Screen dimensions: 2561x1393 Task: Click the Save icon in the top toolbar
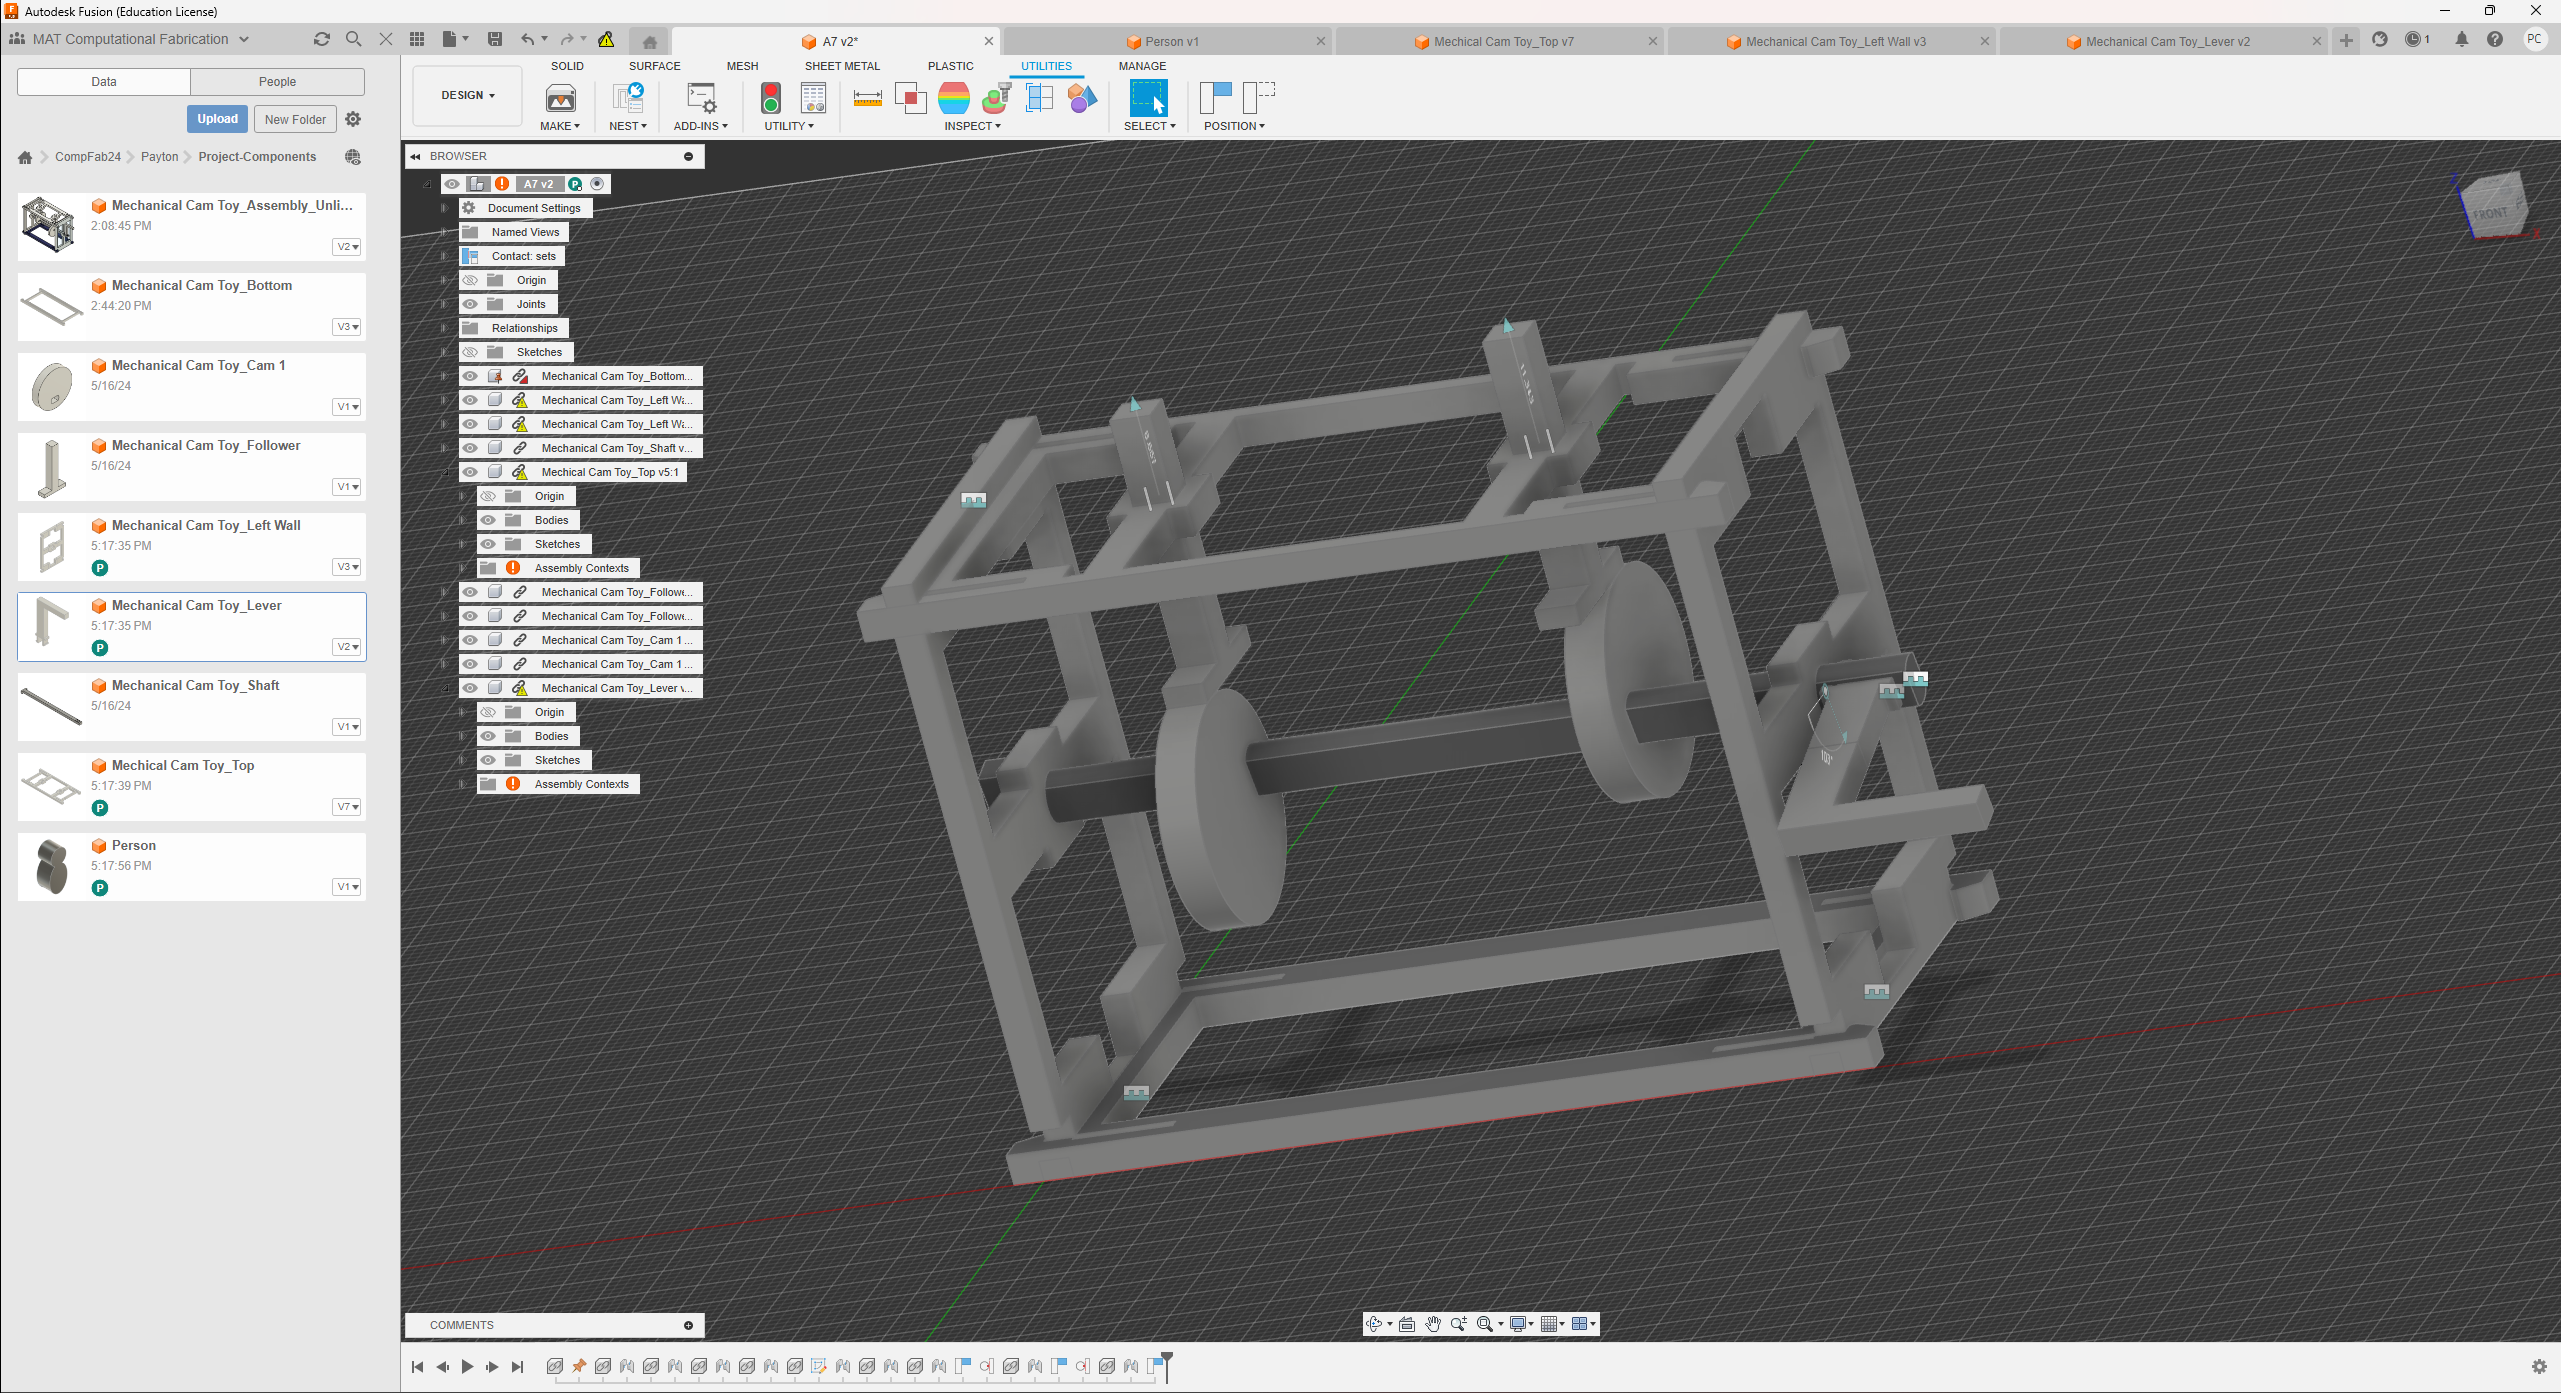pos(494,39)
